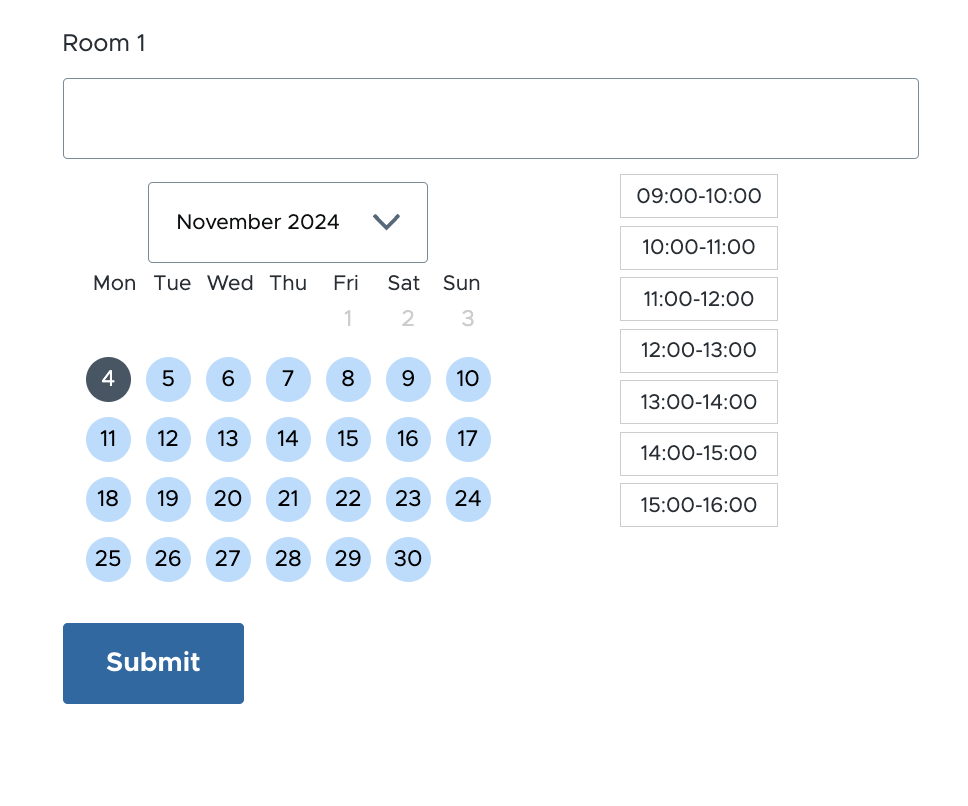Select November 4 on the calendar

(x=108, y=379)
